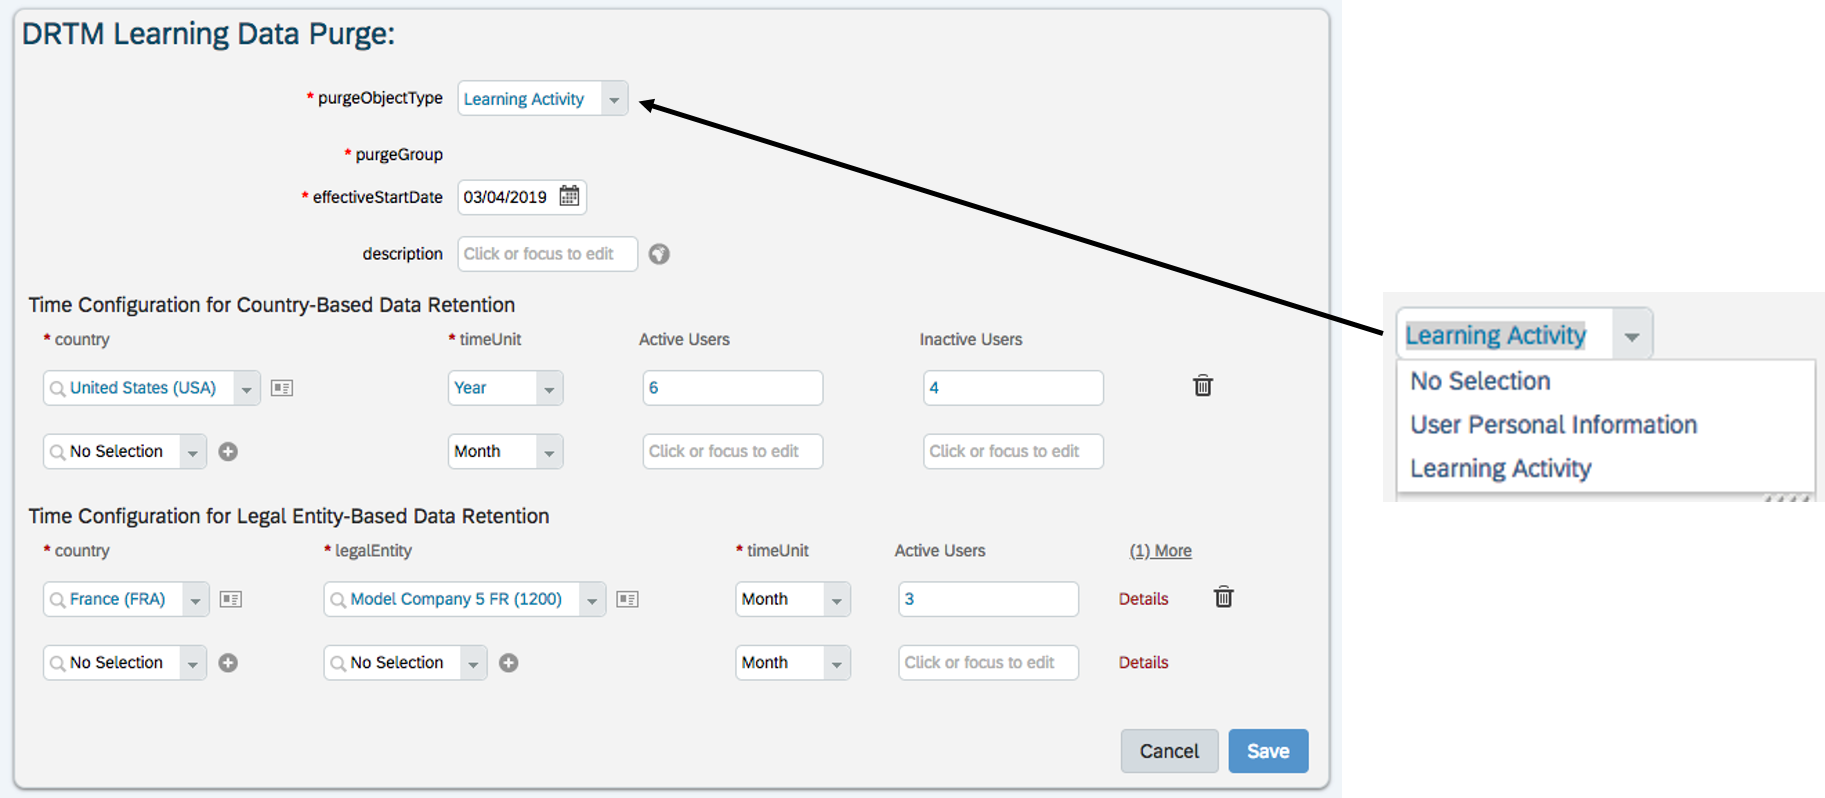Open Details link for France row
Image resolution: width=1825 pixels, height=798 pixels.
(1143, 599)
